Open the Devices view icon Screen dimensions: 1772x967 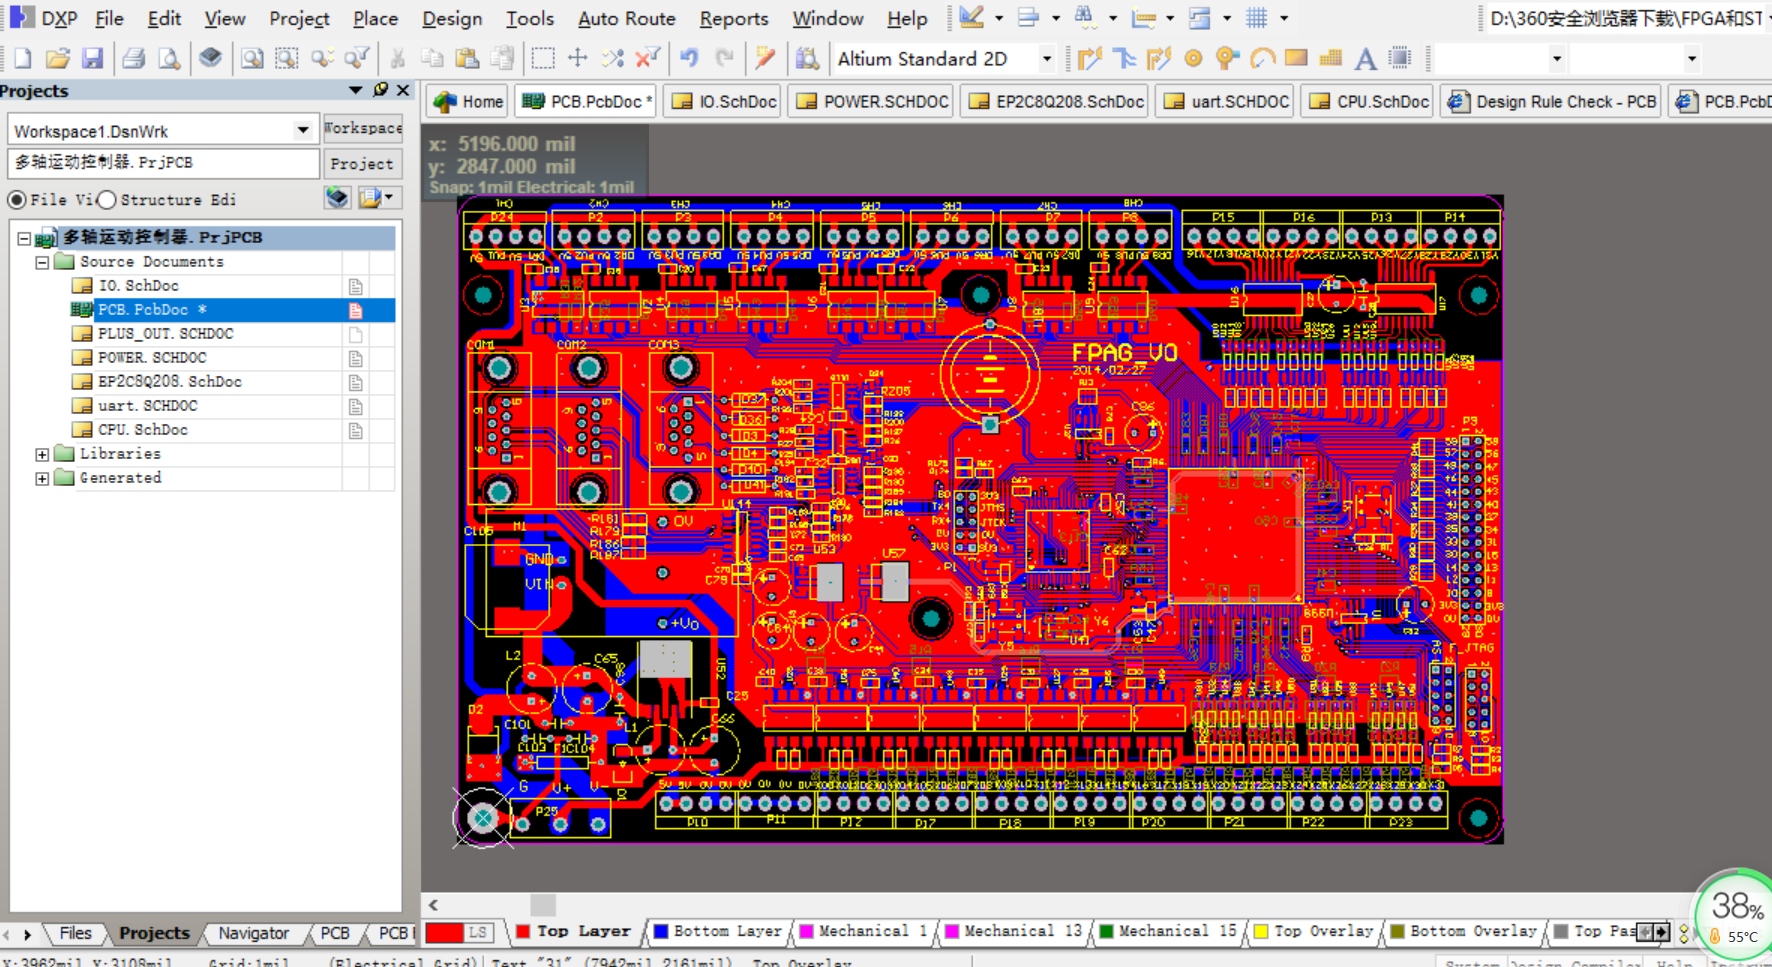[x=210, y=58]
